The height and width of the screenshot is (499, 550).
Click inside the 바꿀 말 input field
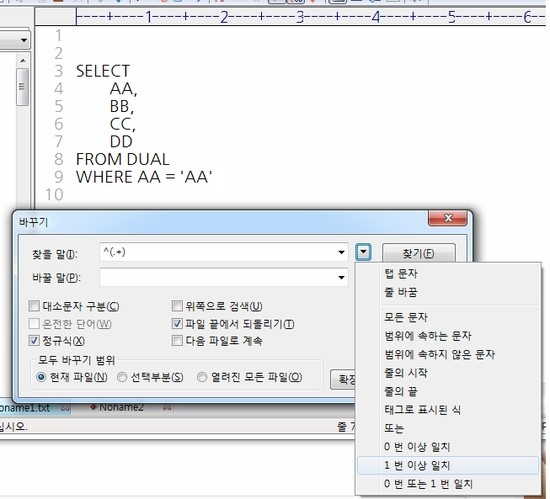point(217,278)
